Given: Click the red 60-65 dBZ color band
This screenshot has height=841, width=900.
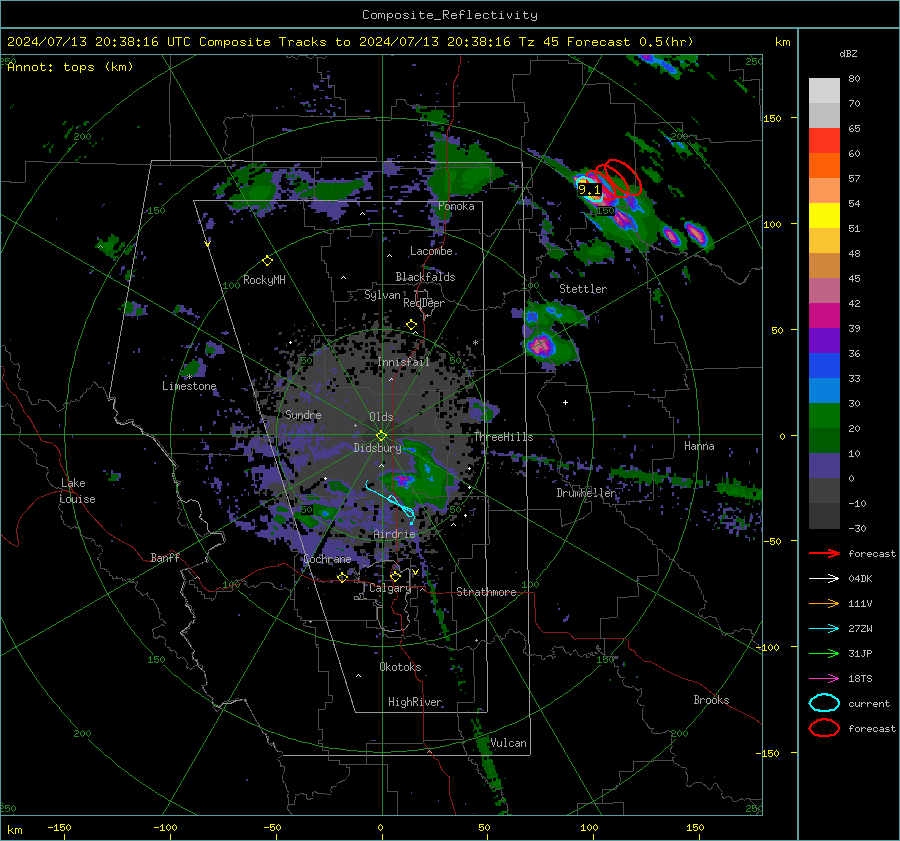Looking at the screenshot, I should point(824,141).
